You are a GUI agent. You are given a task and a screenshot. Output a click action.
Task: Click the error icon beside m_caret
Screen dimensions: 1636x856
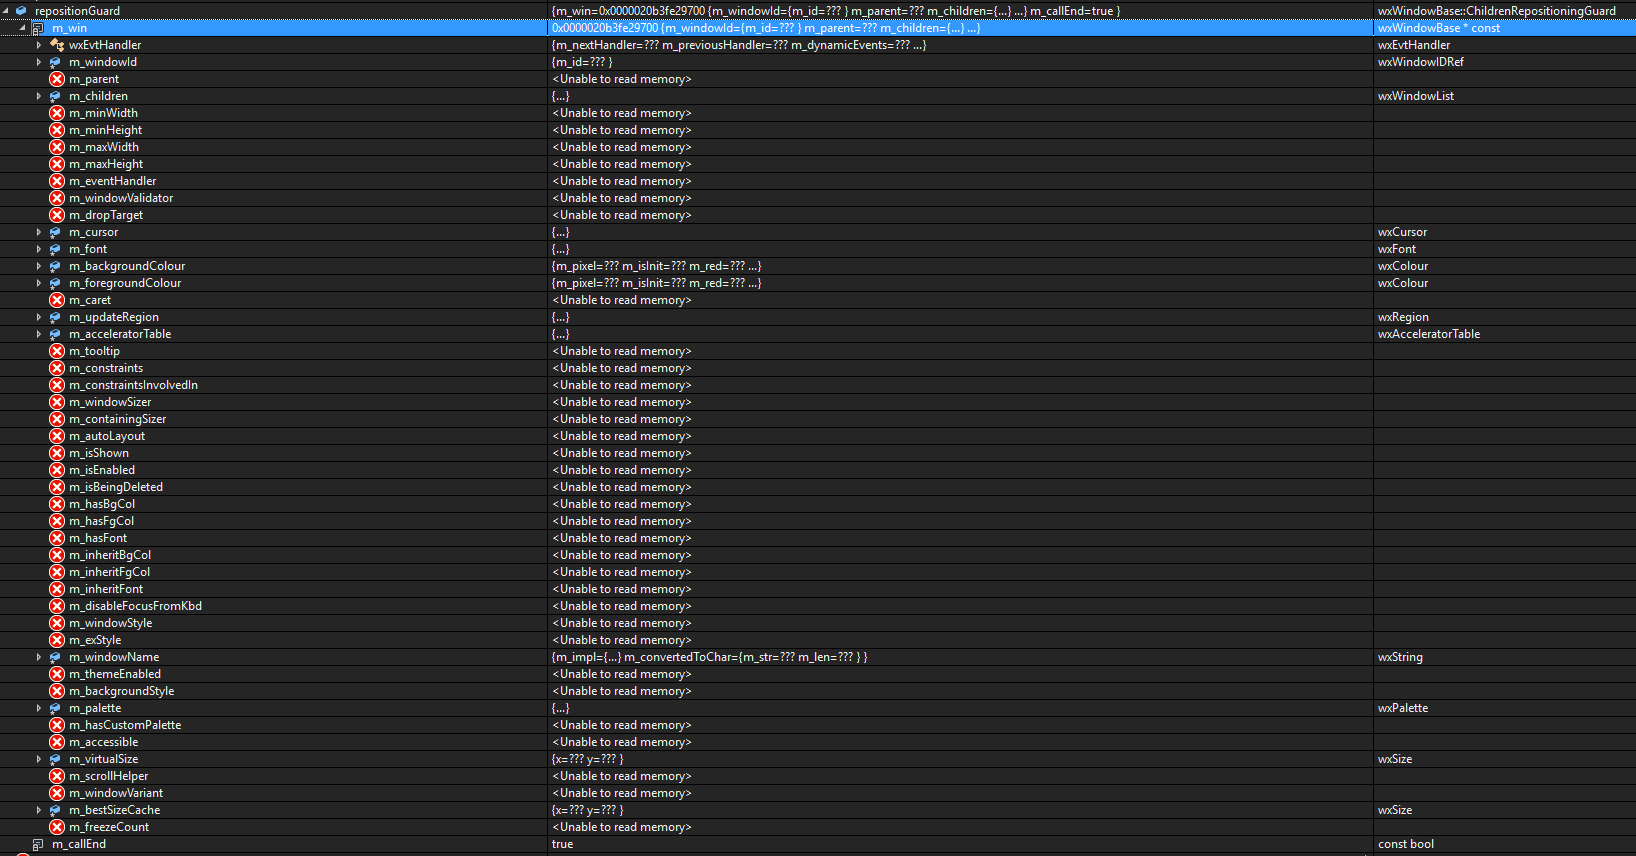coord(57,300)
